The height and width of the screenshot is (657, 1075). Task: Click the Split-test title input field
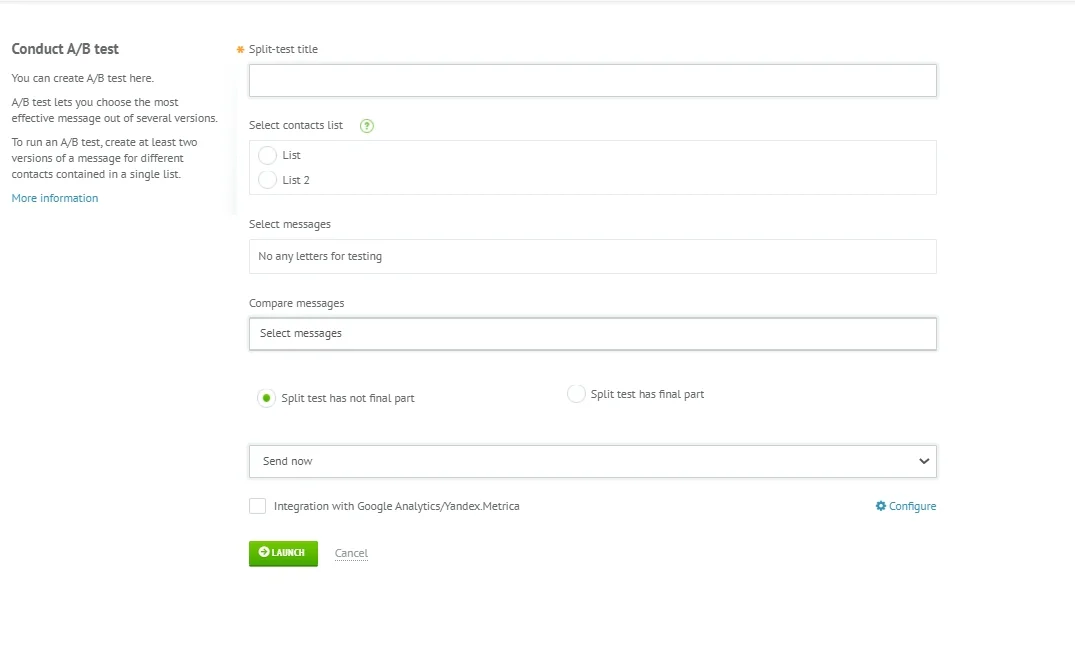tap(592, 80)
